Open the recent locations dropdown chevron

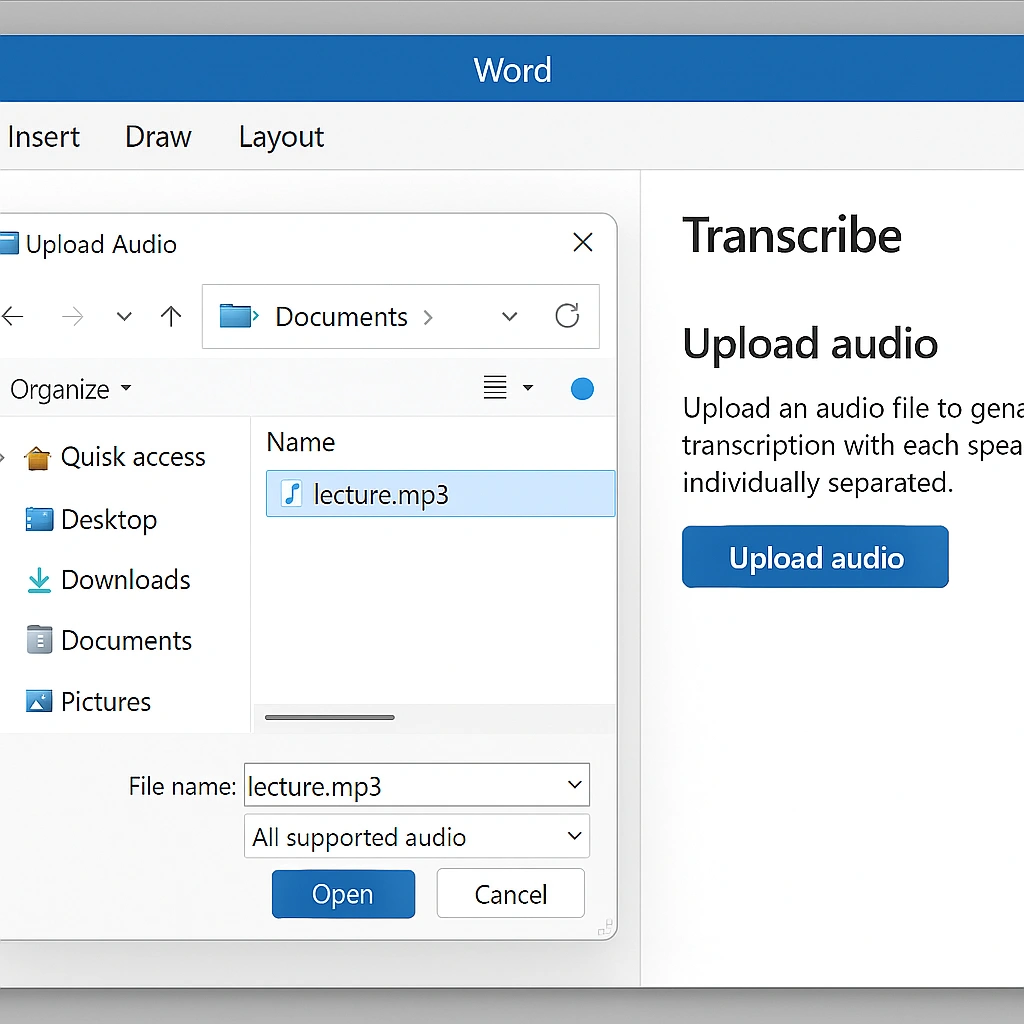tap(124, 317)
